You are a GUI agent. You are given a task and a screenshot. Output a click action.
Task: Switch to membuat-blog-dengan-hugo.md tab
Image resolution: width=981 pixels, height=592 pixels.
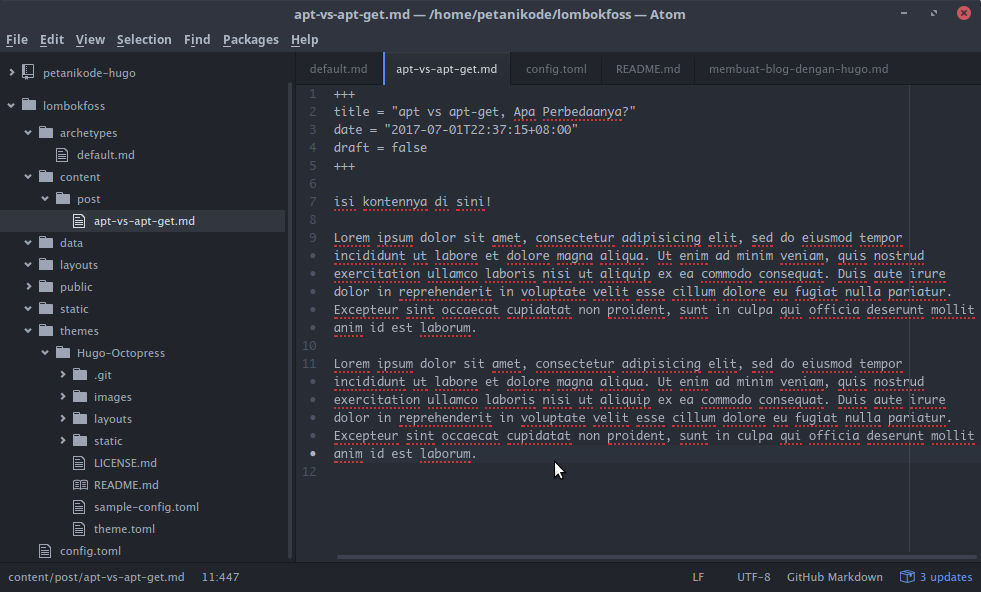coord(798,69)
